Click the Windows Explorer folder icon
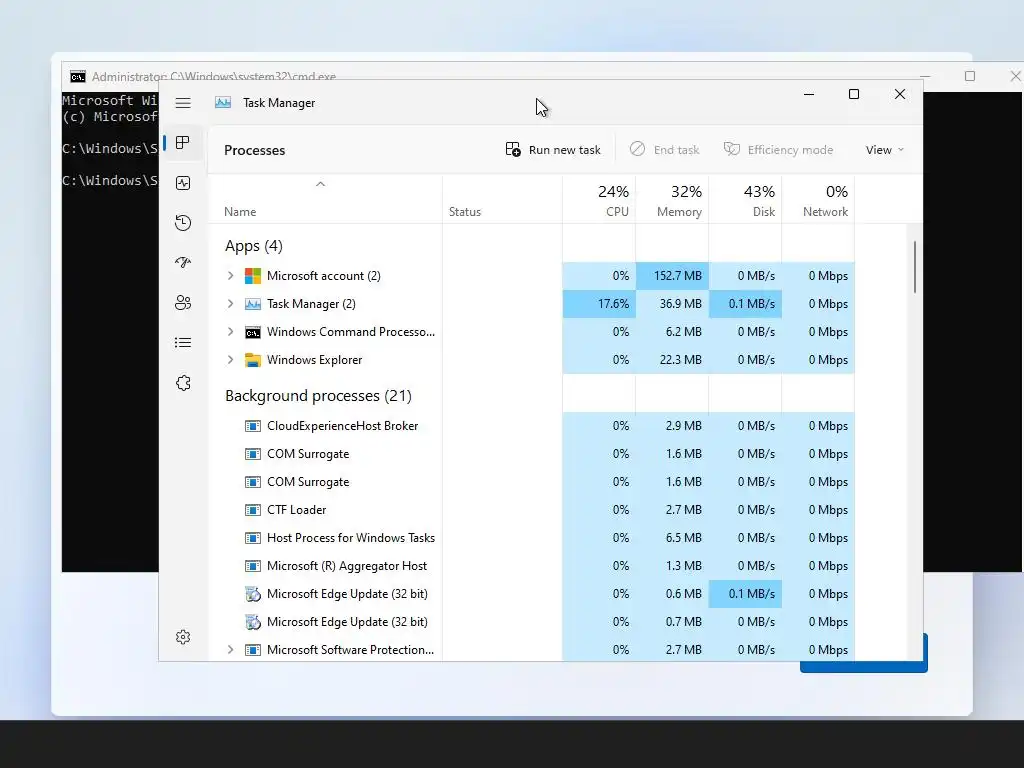 tap(253, 360)
